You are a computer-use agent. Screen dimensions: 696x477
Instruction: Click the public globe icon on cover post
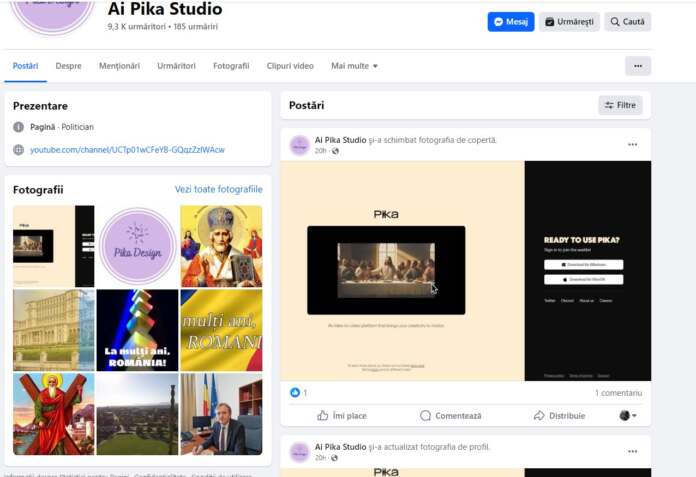[336, 151]
